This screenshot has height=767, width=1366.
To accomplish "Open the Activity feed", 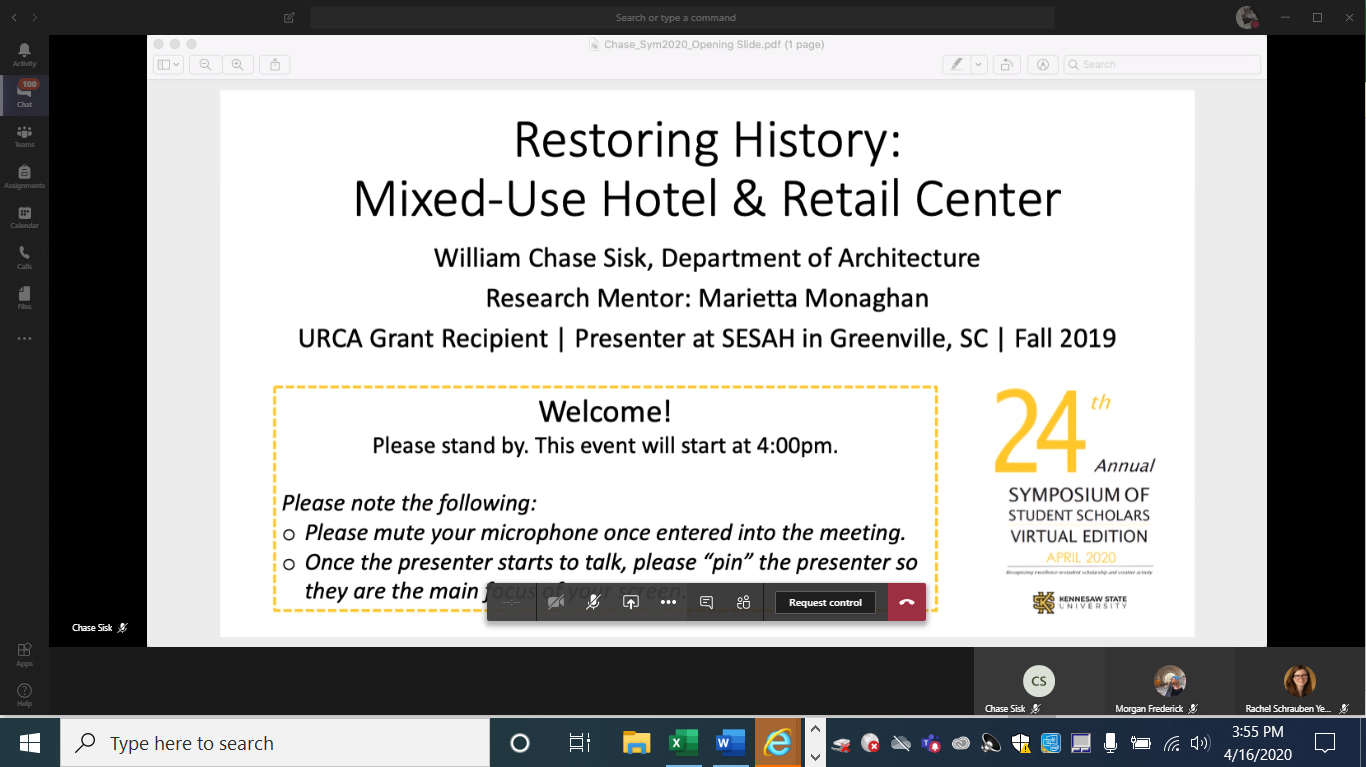I will click(24, 54).
